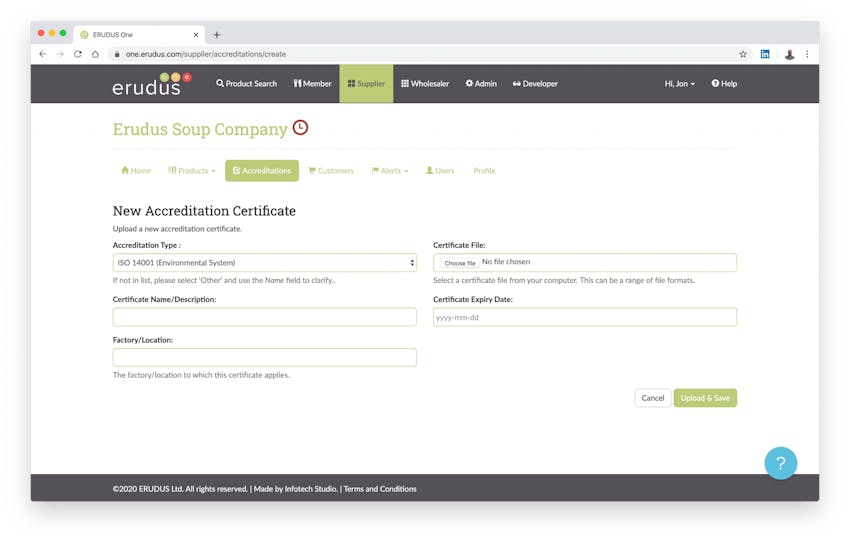Click the browser home icon
The width and height of the screenshot is (850, 542).
click(x=95, y=54)
